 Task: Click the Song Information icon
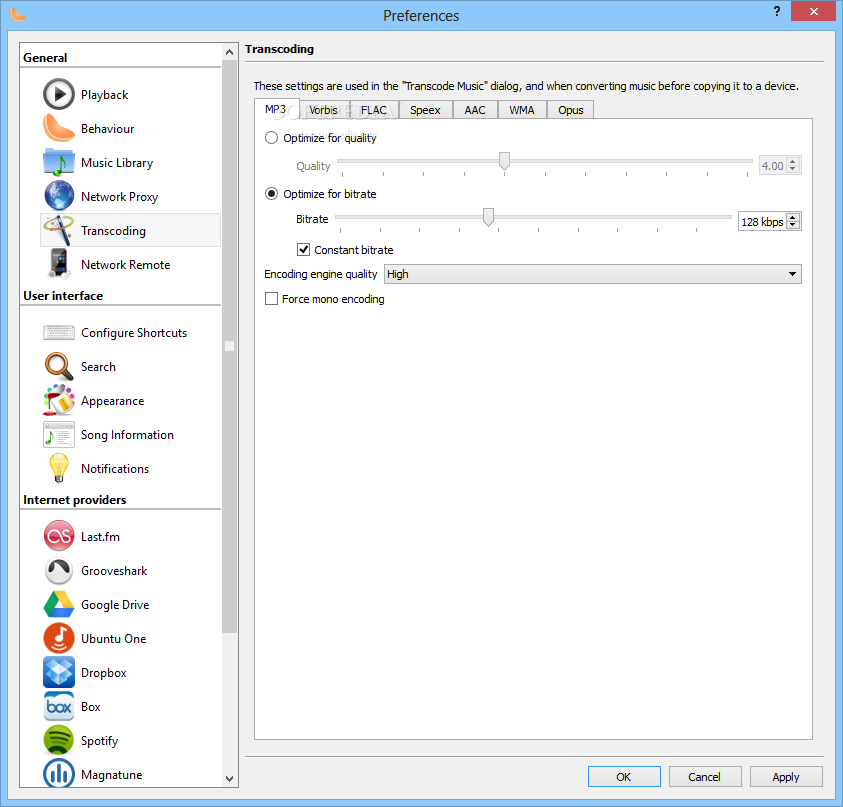click(59, 434)
